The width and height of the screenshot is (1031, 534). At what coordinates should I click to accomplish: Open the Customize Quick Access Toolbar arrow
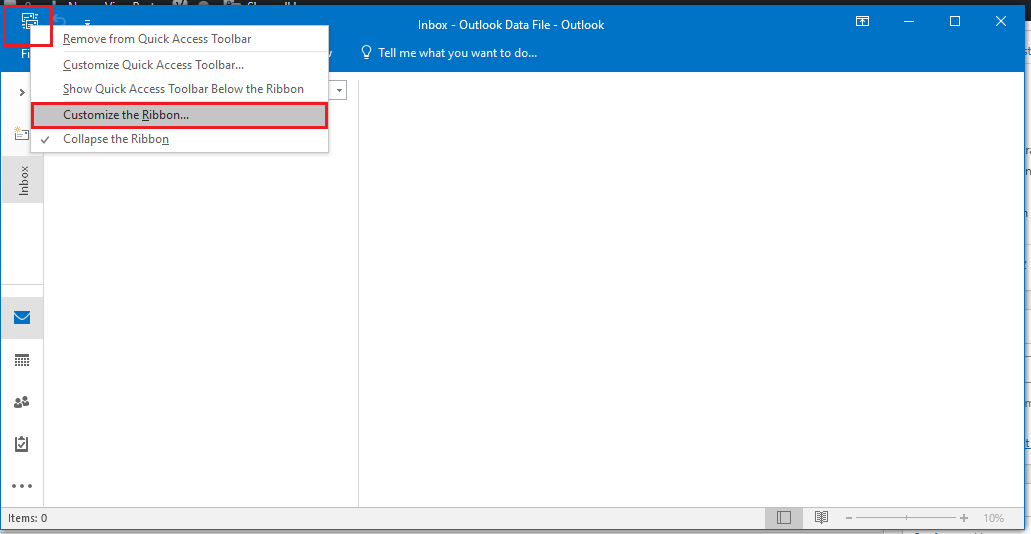pyautogui.click(x=87, y=23)
